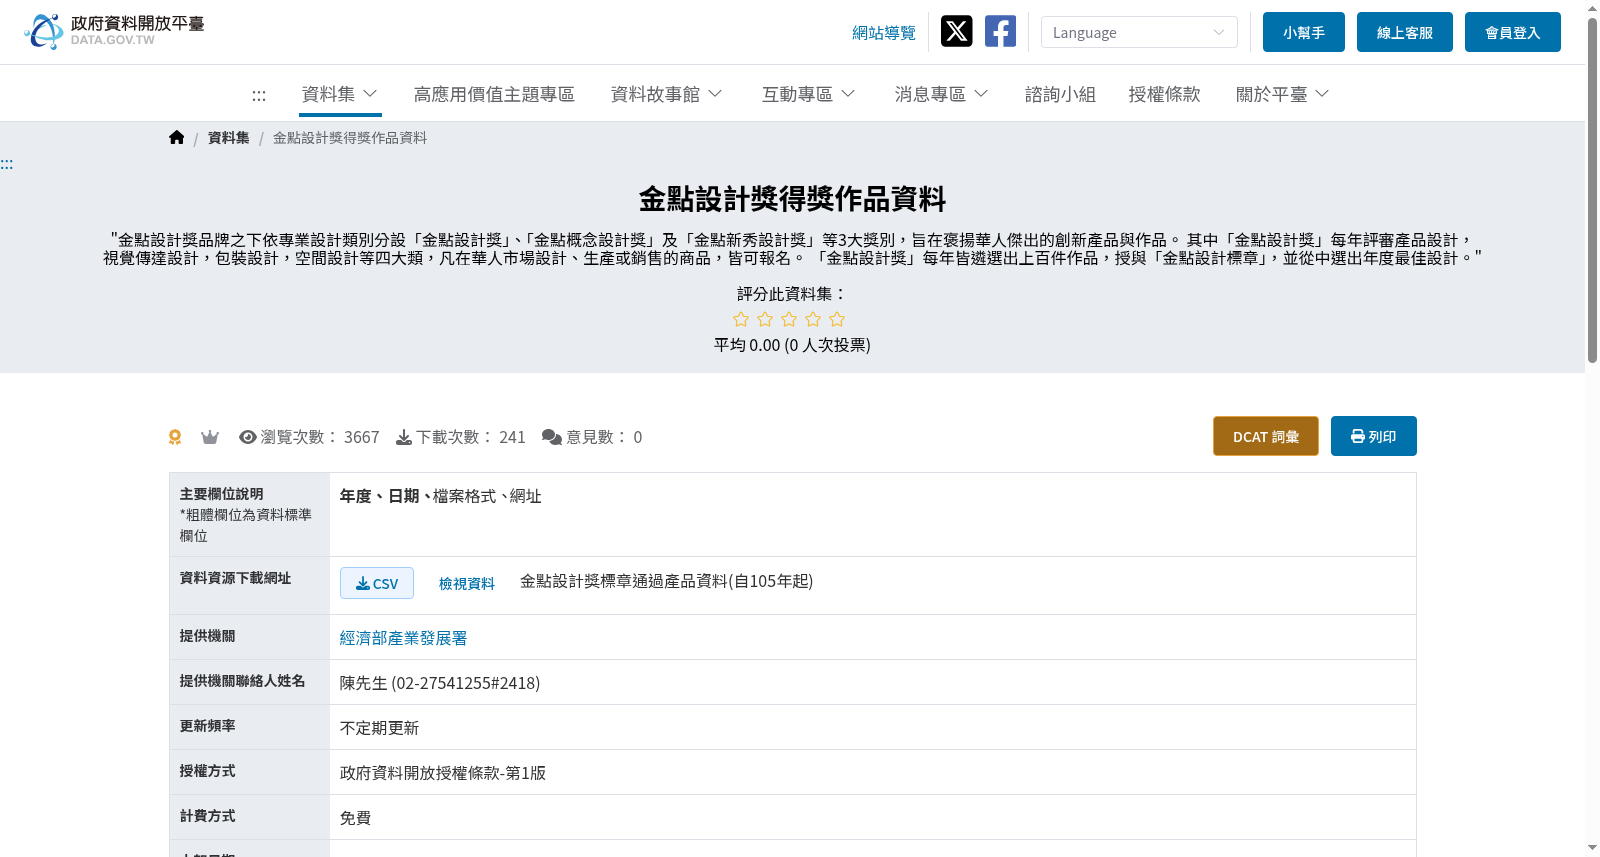
Task: Rate dataset with the first star
Action: pyautogui.click(x=741, y=319)
